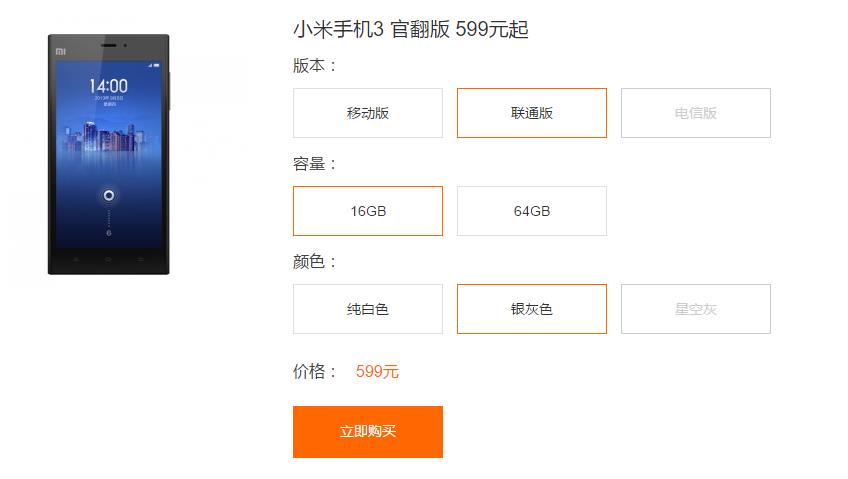Click the phone's left menu key
Viewport: 848px width, 479px height.
click(x=76, y=259)
